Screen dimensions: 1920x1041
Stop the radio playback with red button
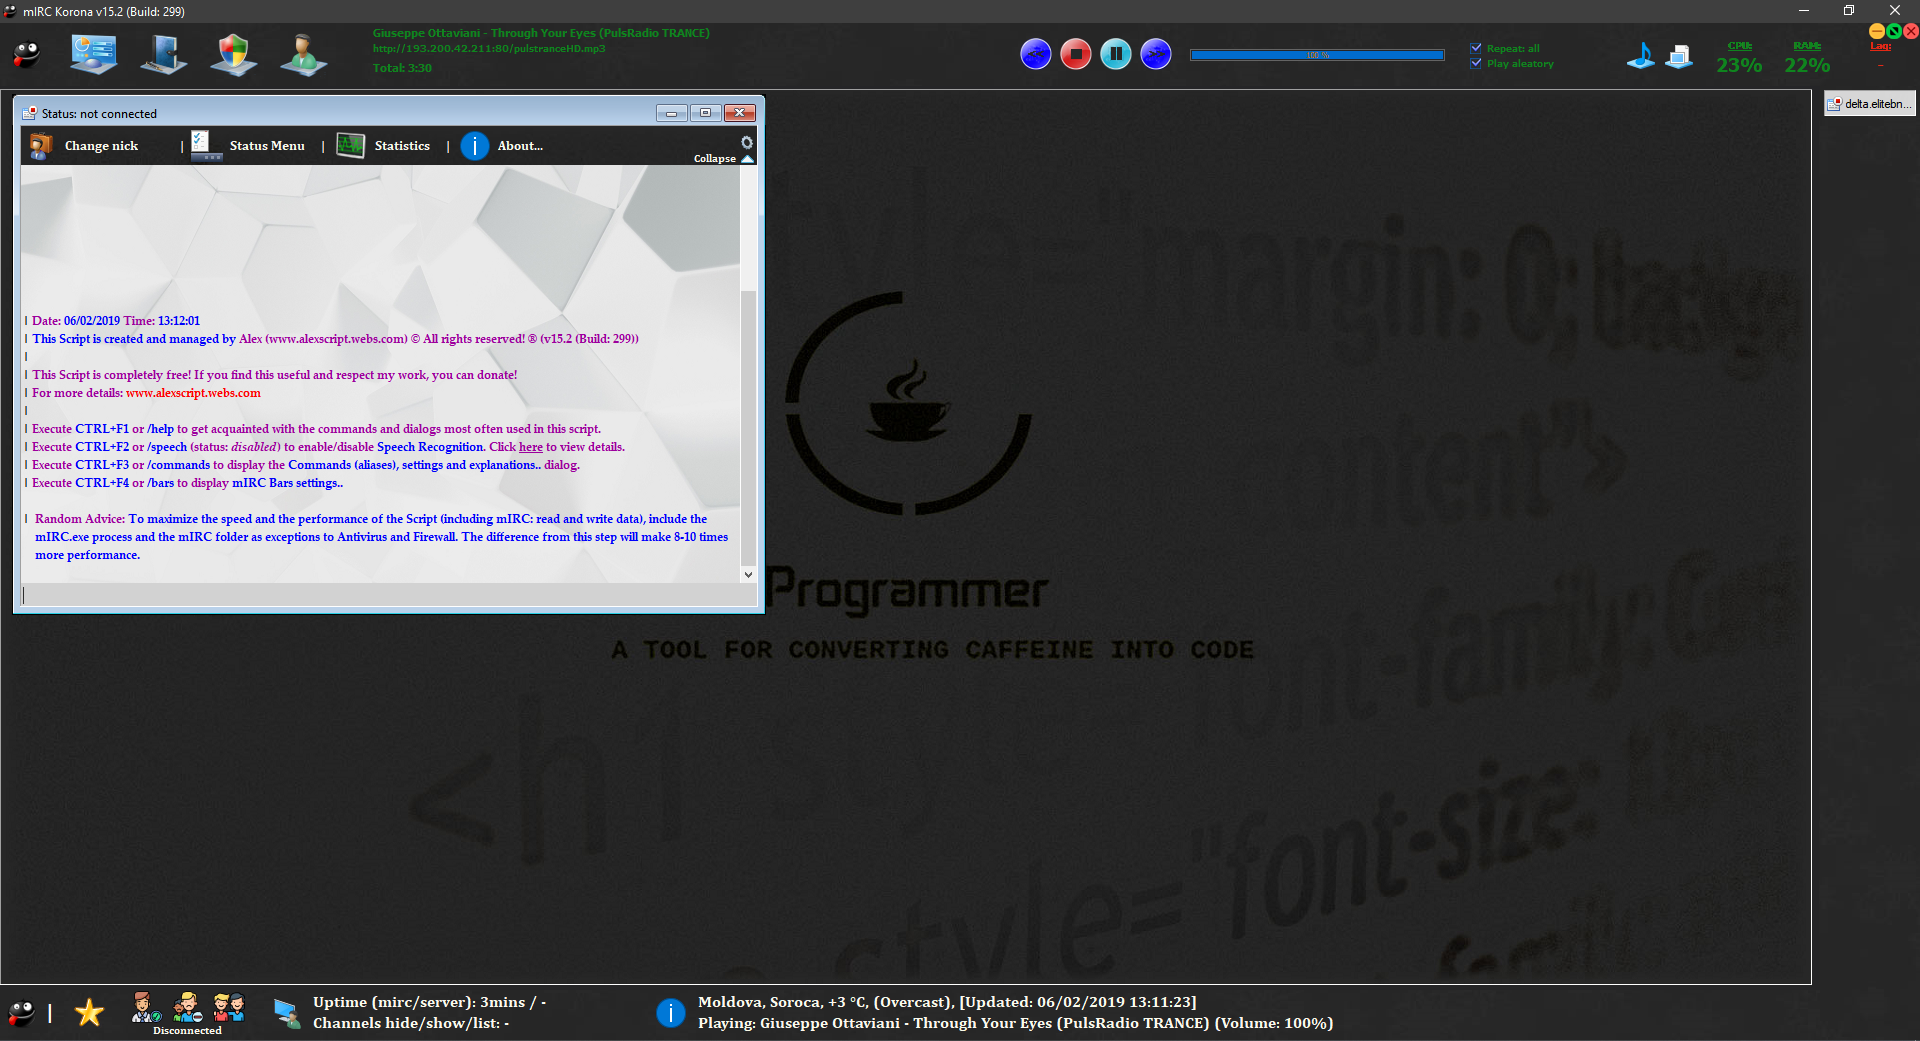pos(1076,54)
